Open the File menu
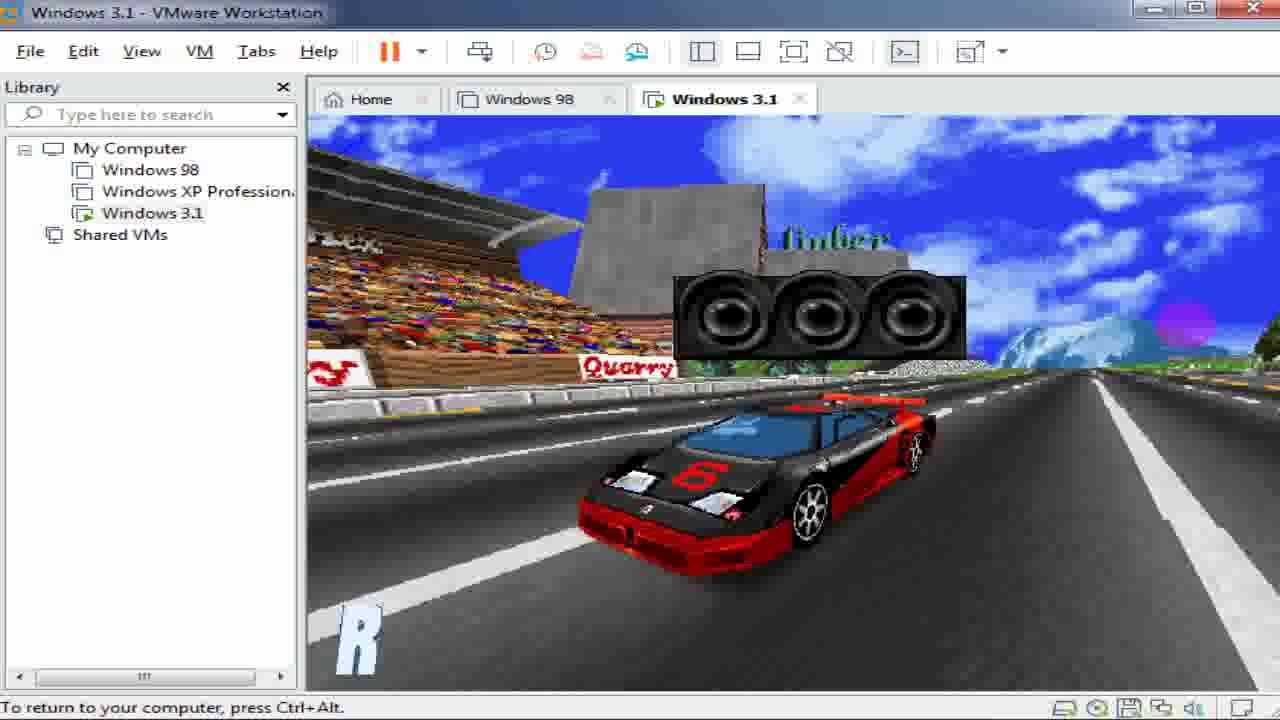Image resolution: width=1280 pixels, height=720 pixels. (30, 51)
